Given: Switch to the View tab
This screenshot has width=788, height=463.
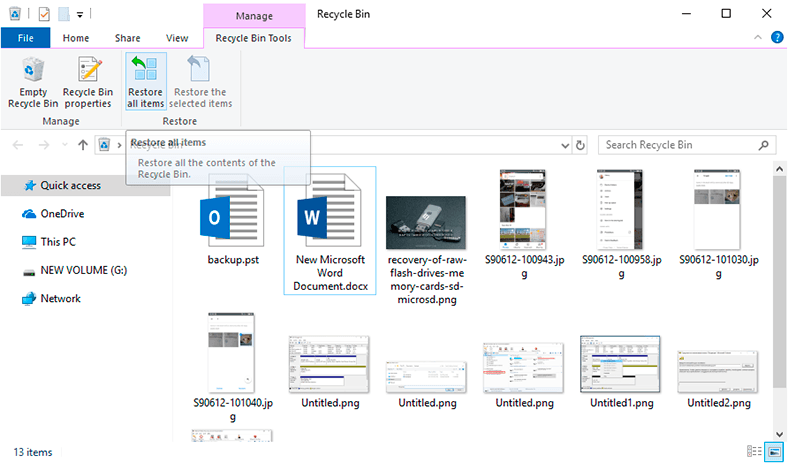Looking at the screenshot, I should 177,38.
